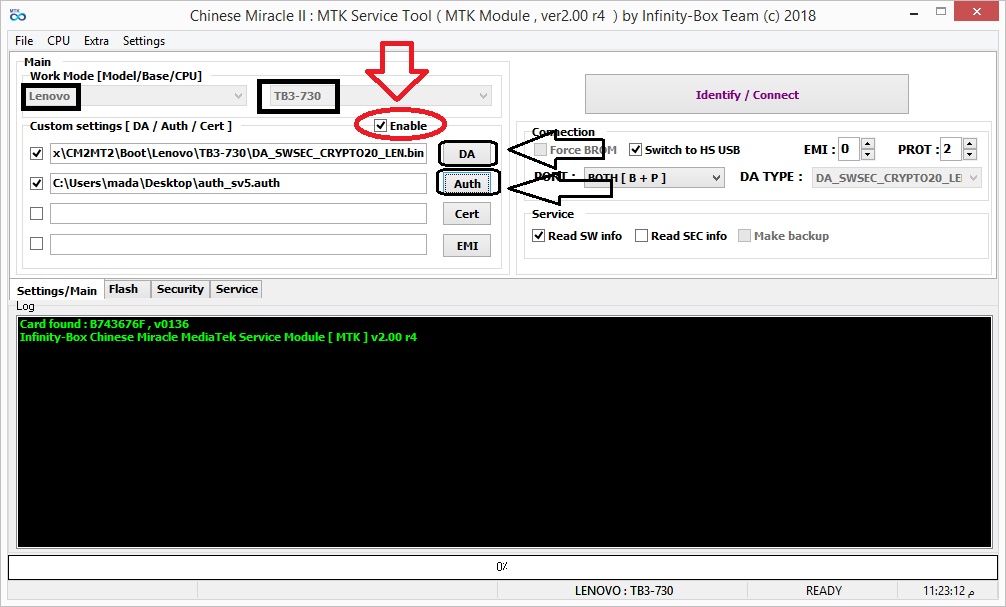Toggle the Read SW info checkbox

[539, 235]
